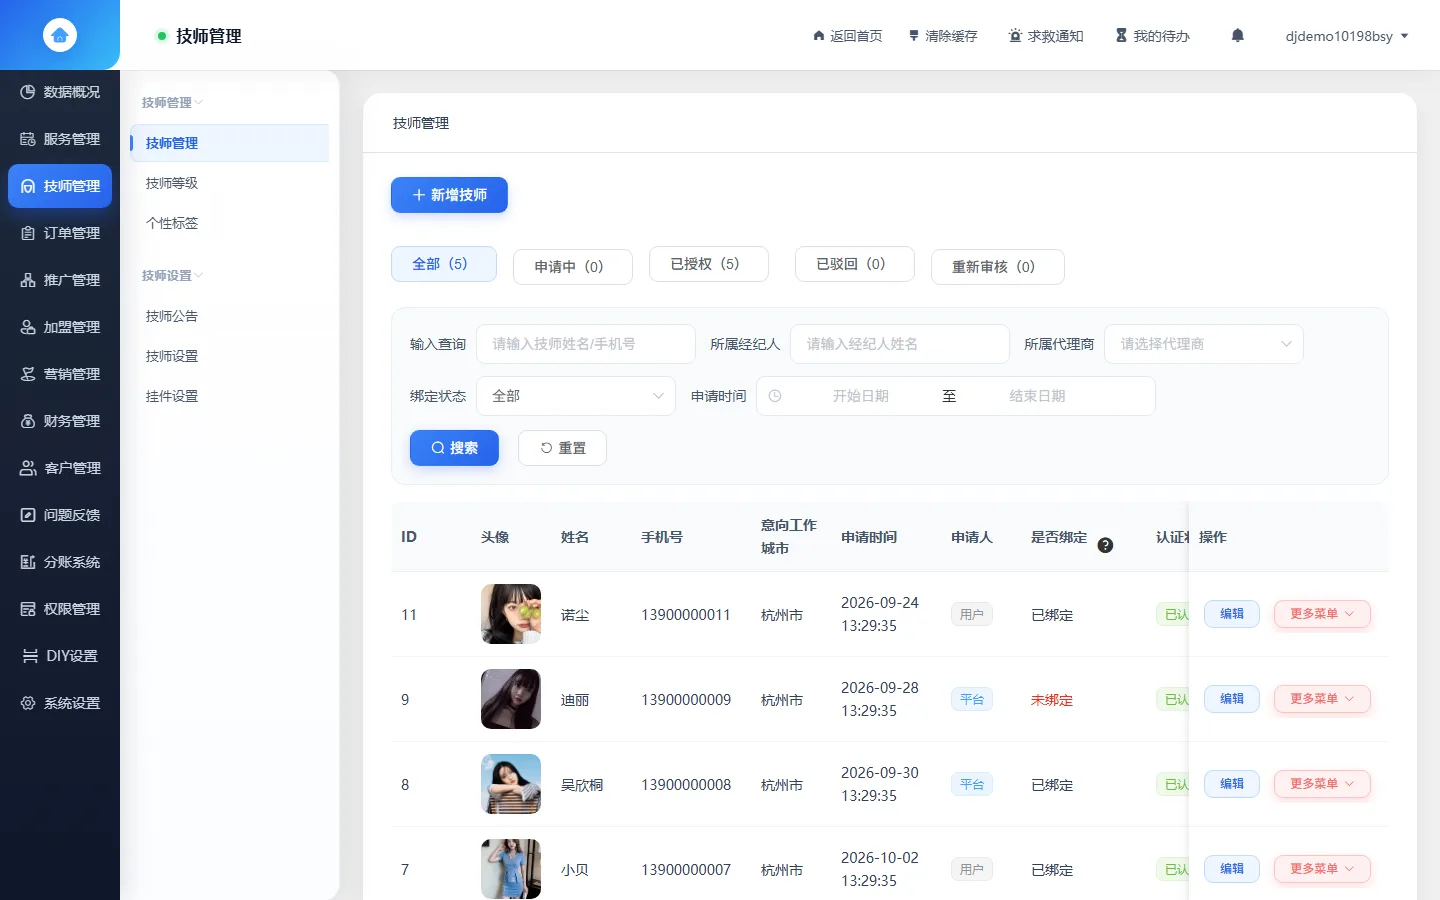Screen dimensions: 1440x900
Task: Open 权限管理 in the sidebar
Action: point(60,609)
